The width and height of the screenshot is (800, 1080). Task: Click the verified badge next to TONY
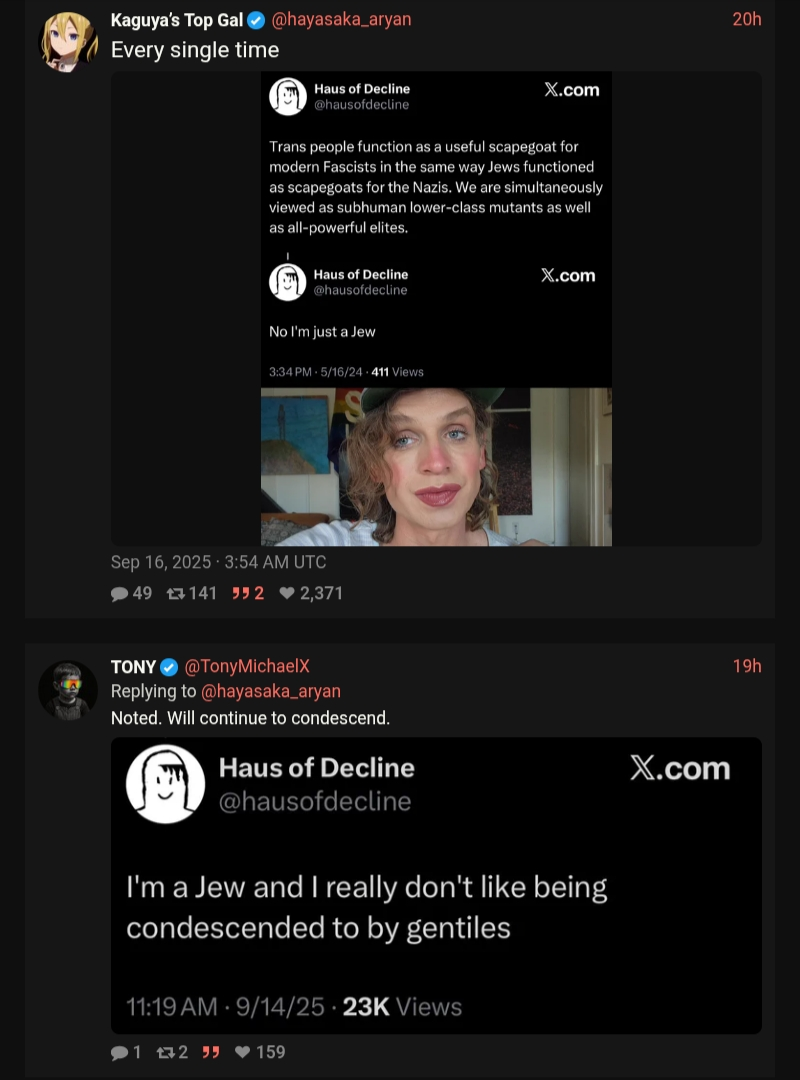pyautogui.click(x=169, y=667)
